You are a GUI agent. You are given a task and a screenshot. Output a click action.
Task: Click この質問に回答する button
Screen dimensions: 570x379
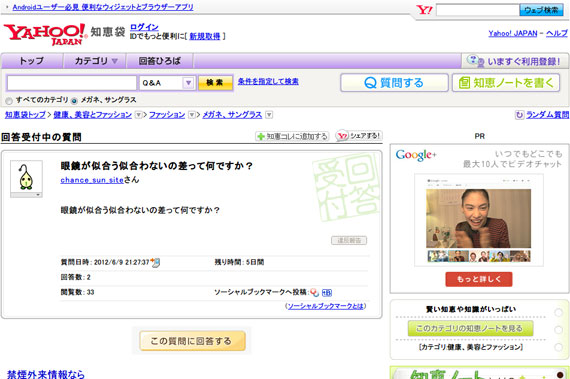point(192,341)
